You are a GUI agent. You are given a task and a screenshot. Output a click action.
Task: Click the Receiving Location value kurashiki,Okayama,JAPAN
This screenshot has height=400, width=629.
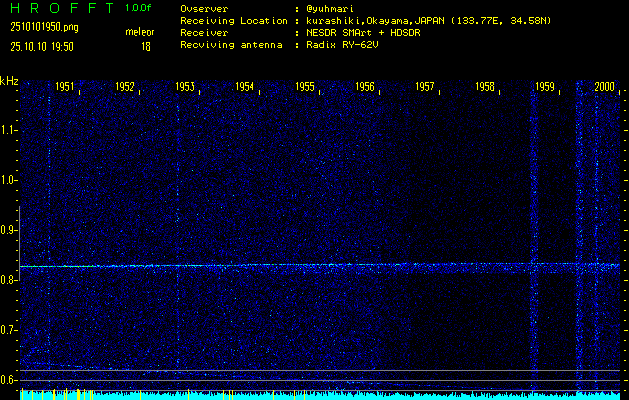(x=375, y=21)
